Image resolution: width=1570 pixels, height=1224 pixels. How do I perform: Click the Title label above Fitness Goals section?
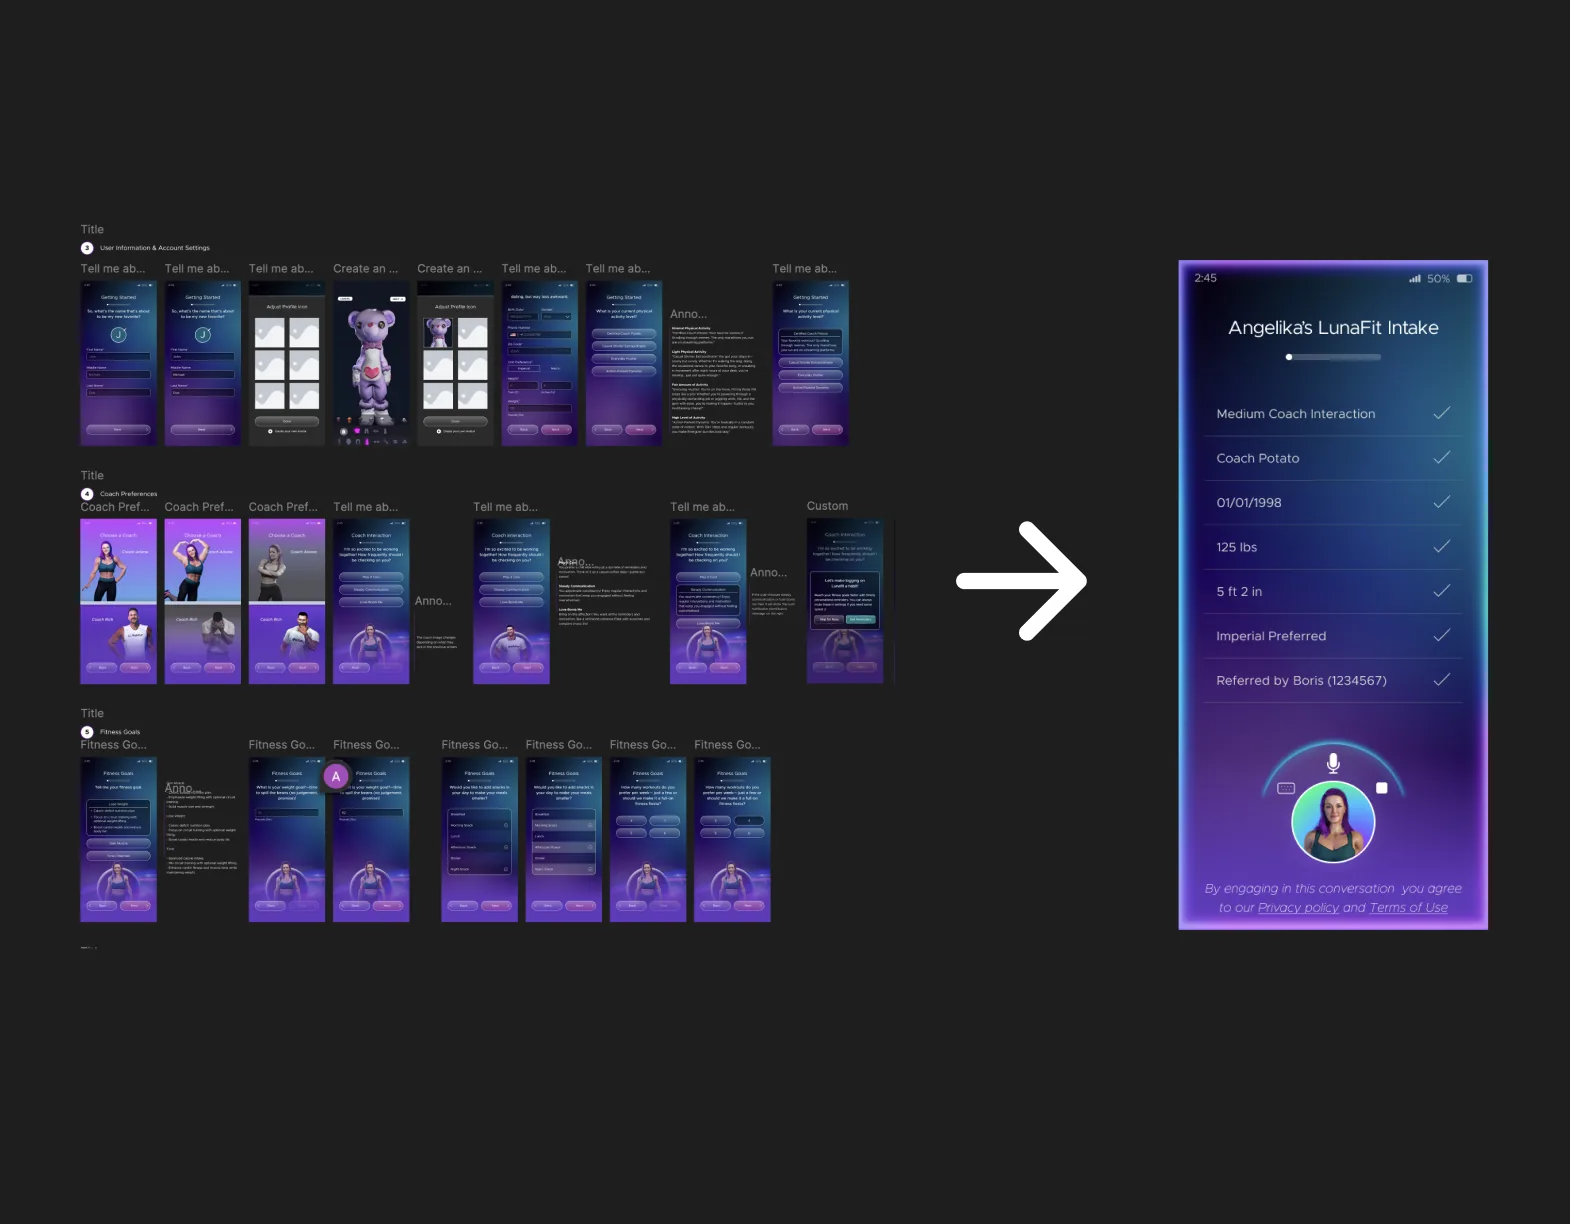click(92, 713)
